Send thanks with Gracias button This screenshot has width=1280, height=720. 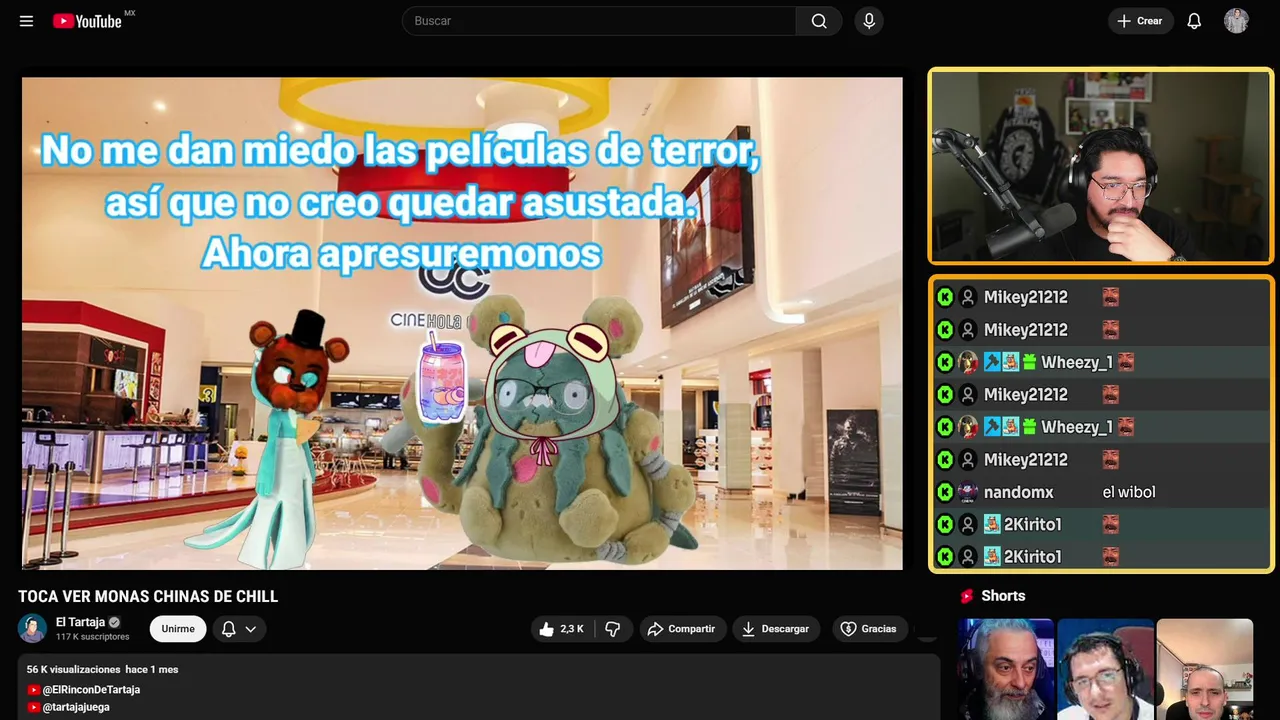(x=868, y=629)
